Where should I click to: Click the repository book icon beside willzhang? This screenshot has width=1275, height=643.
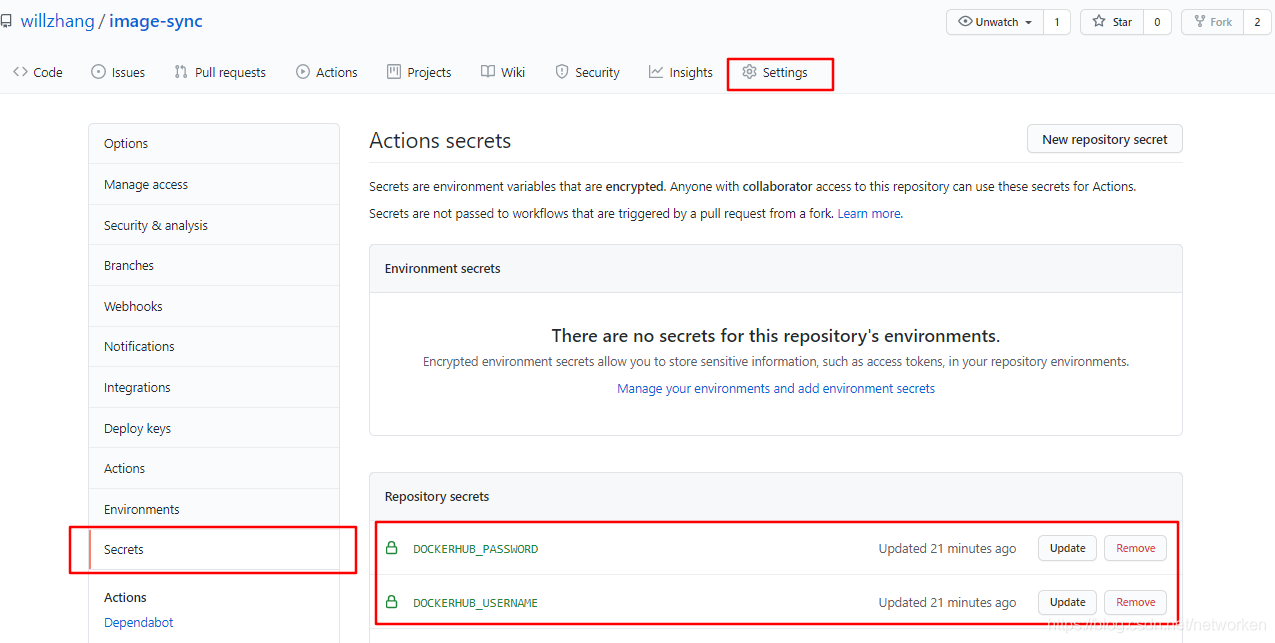click(6, 21)
